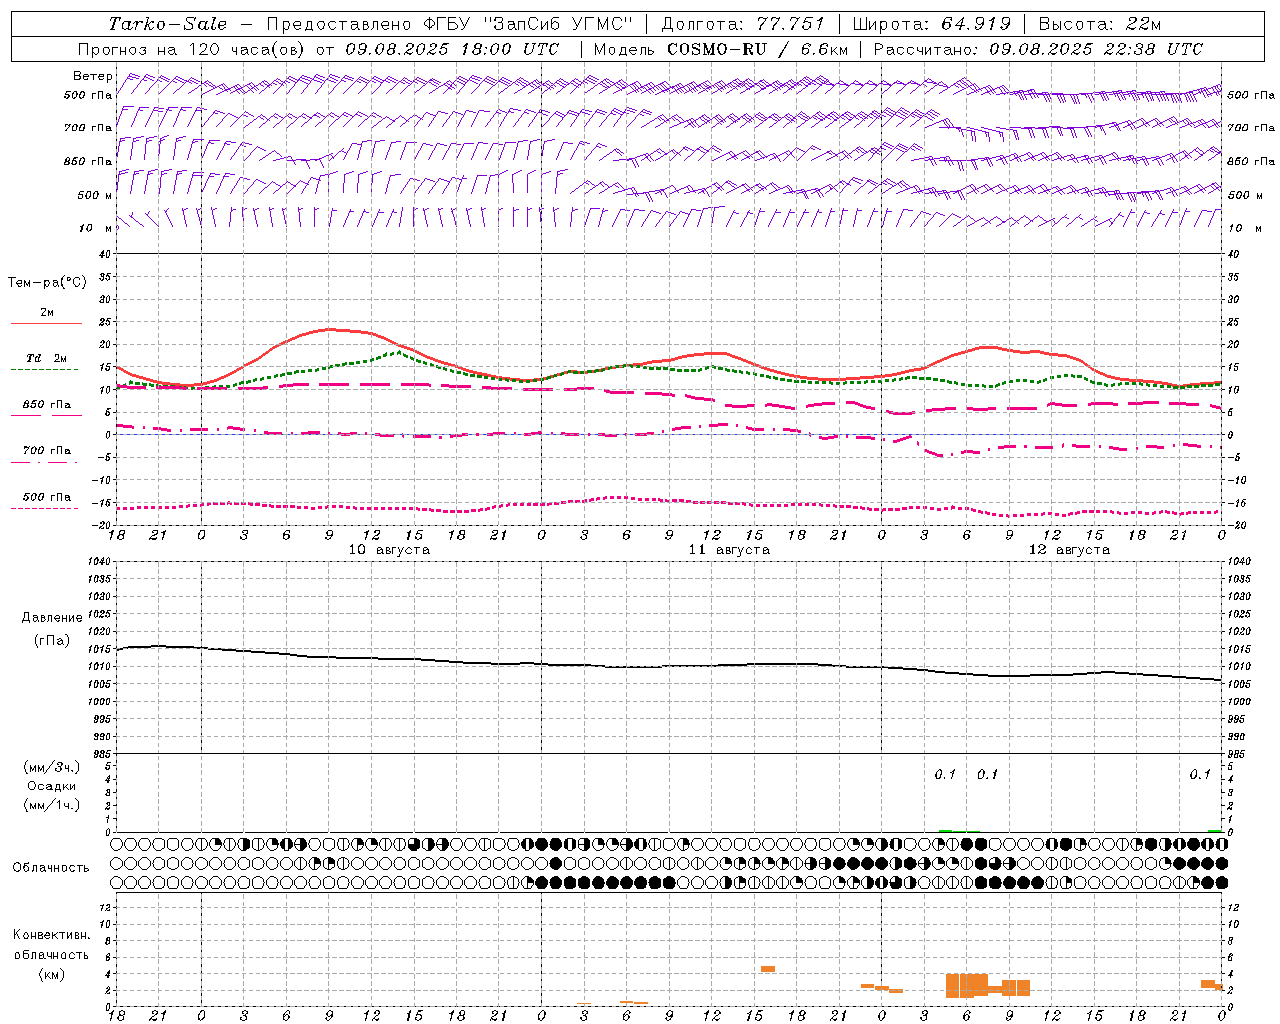This screenshot has height=1024, width=1280.
Task: Click the "Td 2м" dew point legend entry
Action: pyautogui.click(x=46, y=358)
